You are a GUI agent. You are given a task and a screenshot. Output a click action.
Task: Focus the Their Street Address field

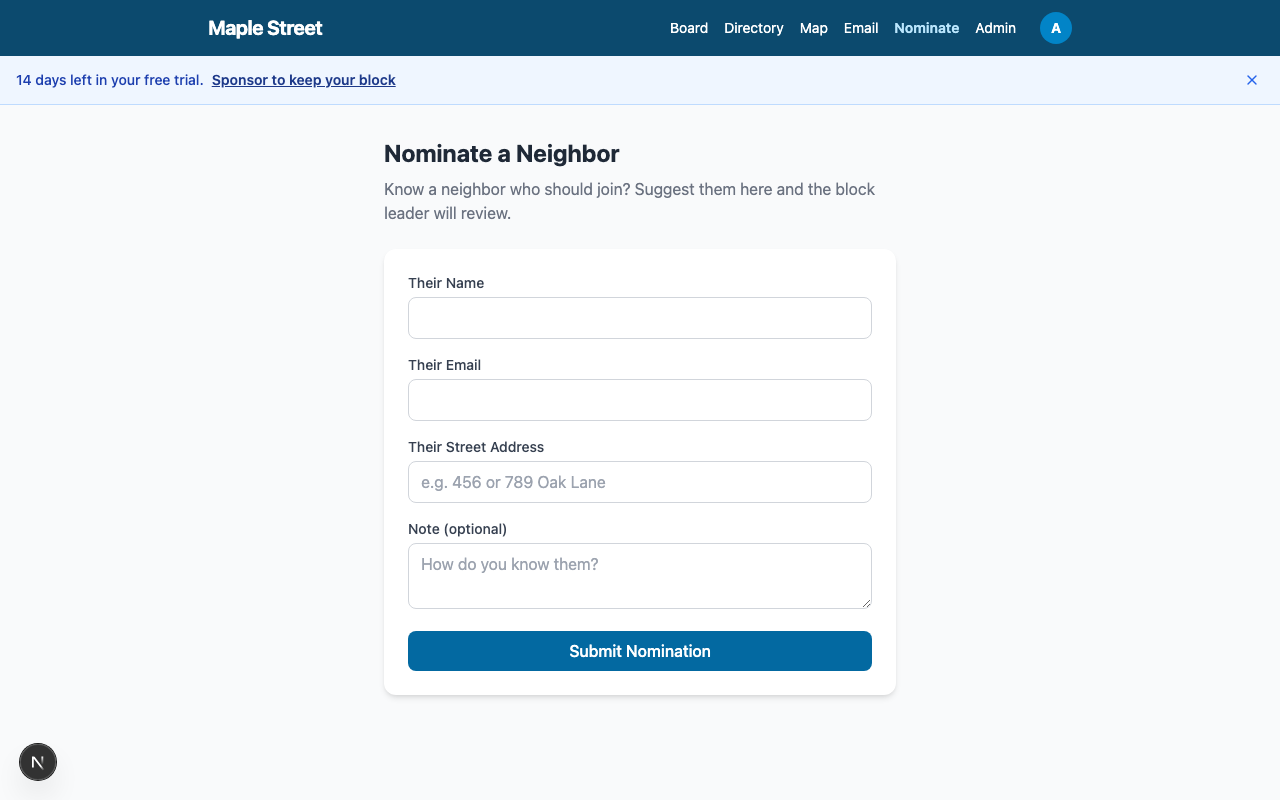click(639, 481)
